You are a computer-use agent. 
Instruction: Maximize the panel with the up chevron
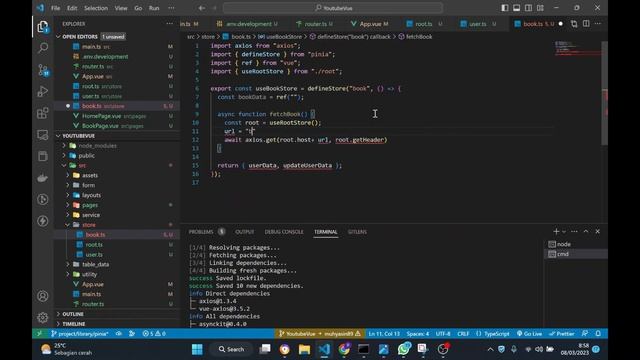586,231
